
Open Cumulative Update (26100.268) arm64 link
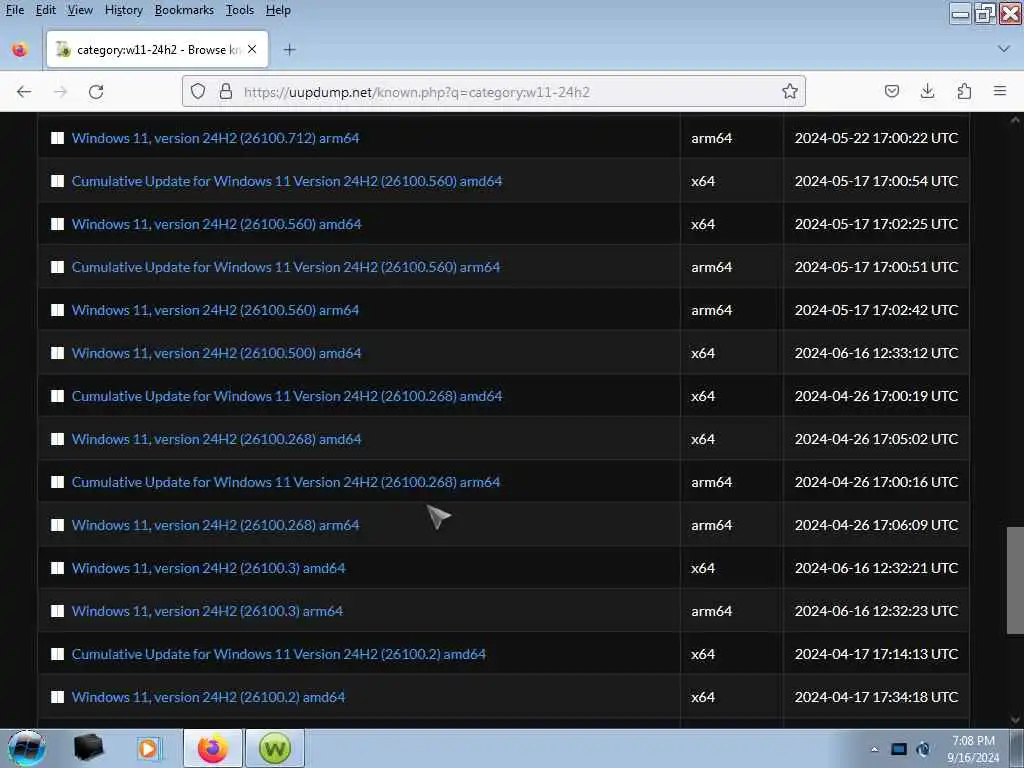tap(286, 482)
